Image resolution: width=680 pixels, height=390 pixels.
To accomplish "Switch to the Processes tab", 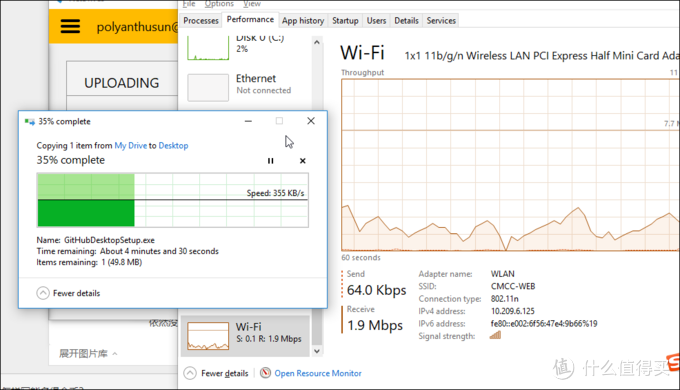I will (x=201, y=20).
